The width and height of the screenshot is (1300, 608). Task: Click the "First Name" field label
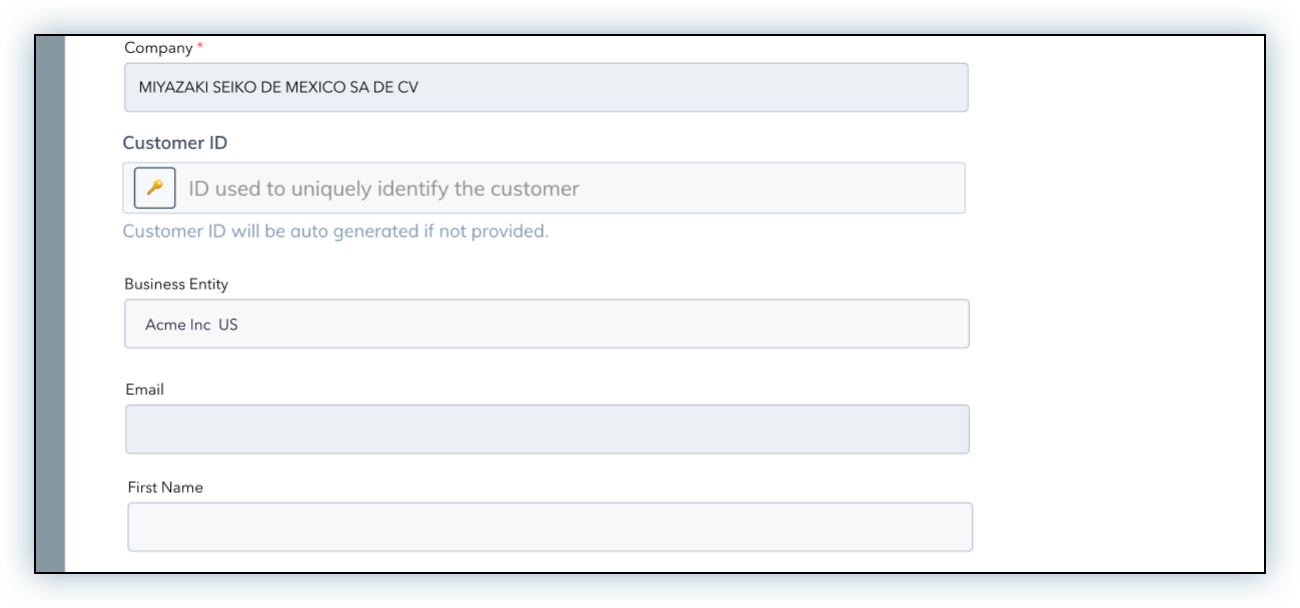click(x=165, y=487)
